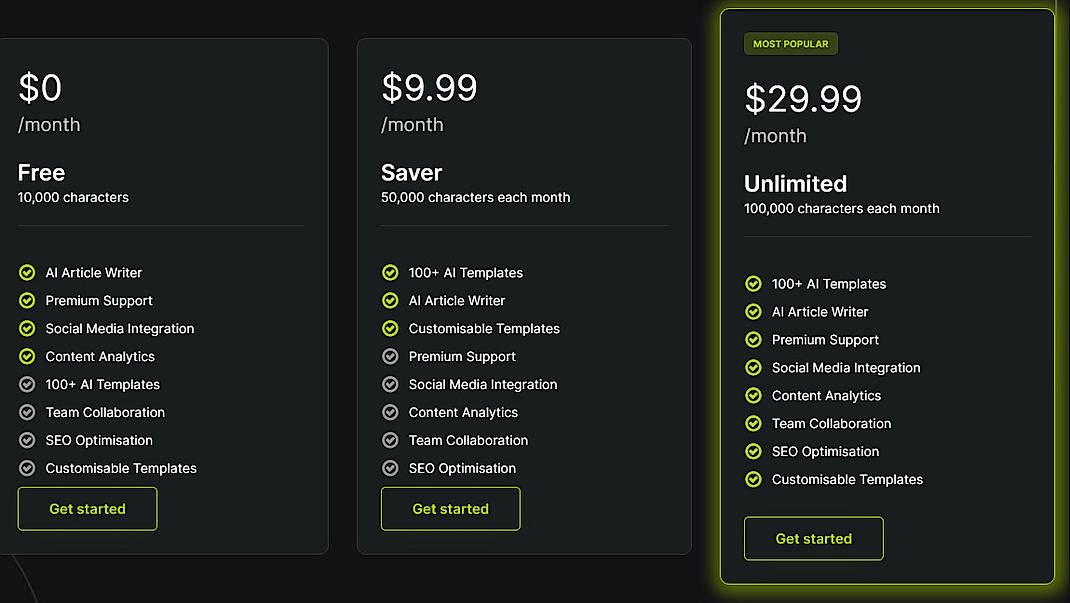Image resolution: width=1070 pixels, height=603 pixels.
Task: Click the SEO Optimisation checkmark in Saver plan
Action: coord(389,468)
